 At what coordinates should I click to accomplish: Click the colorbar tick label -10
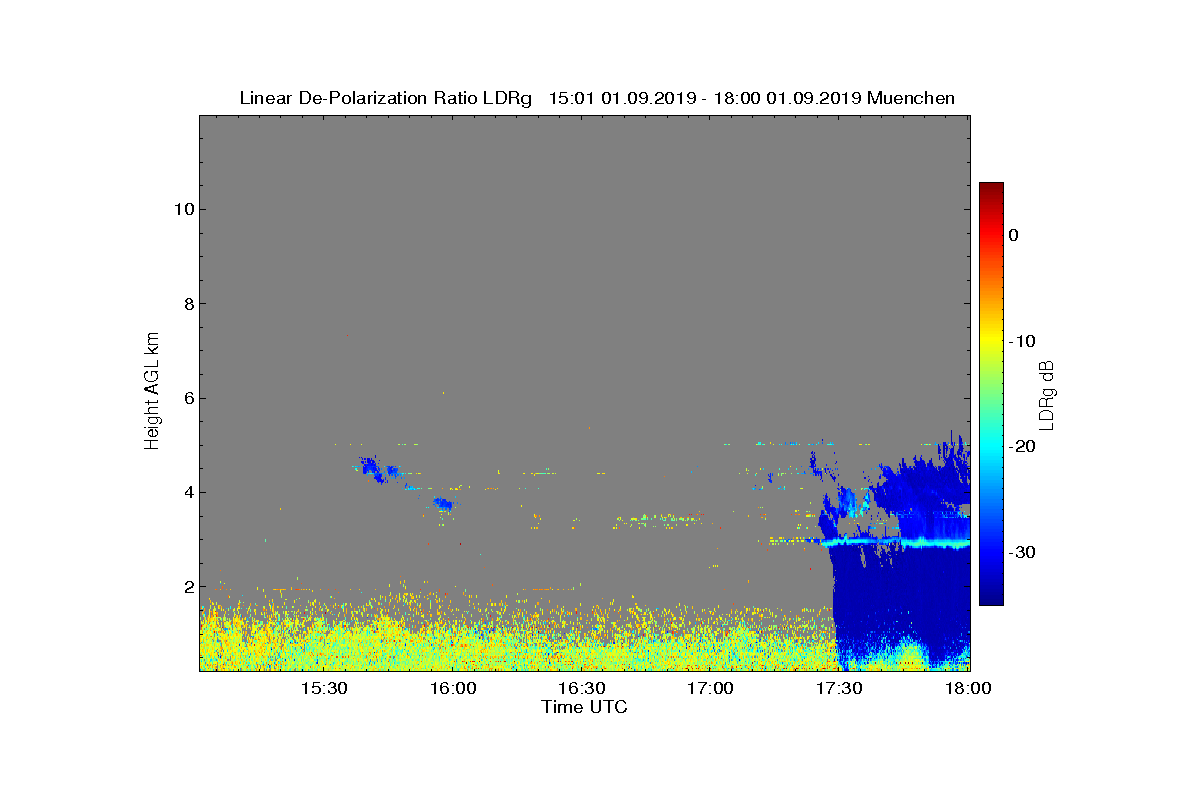[1021, 341]
